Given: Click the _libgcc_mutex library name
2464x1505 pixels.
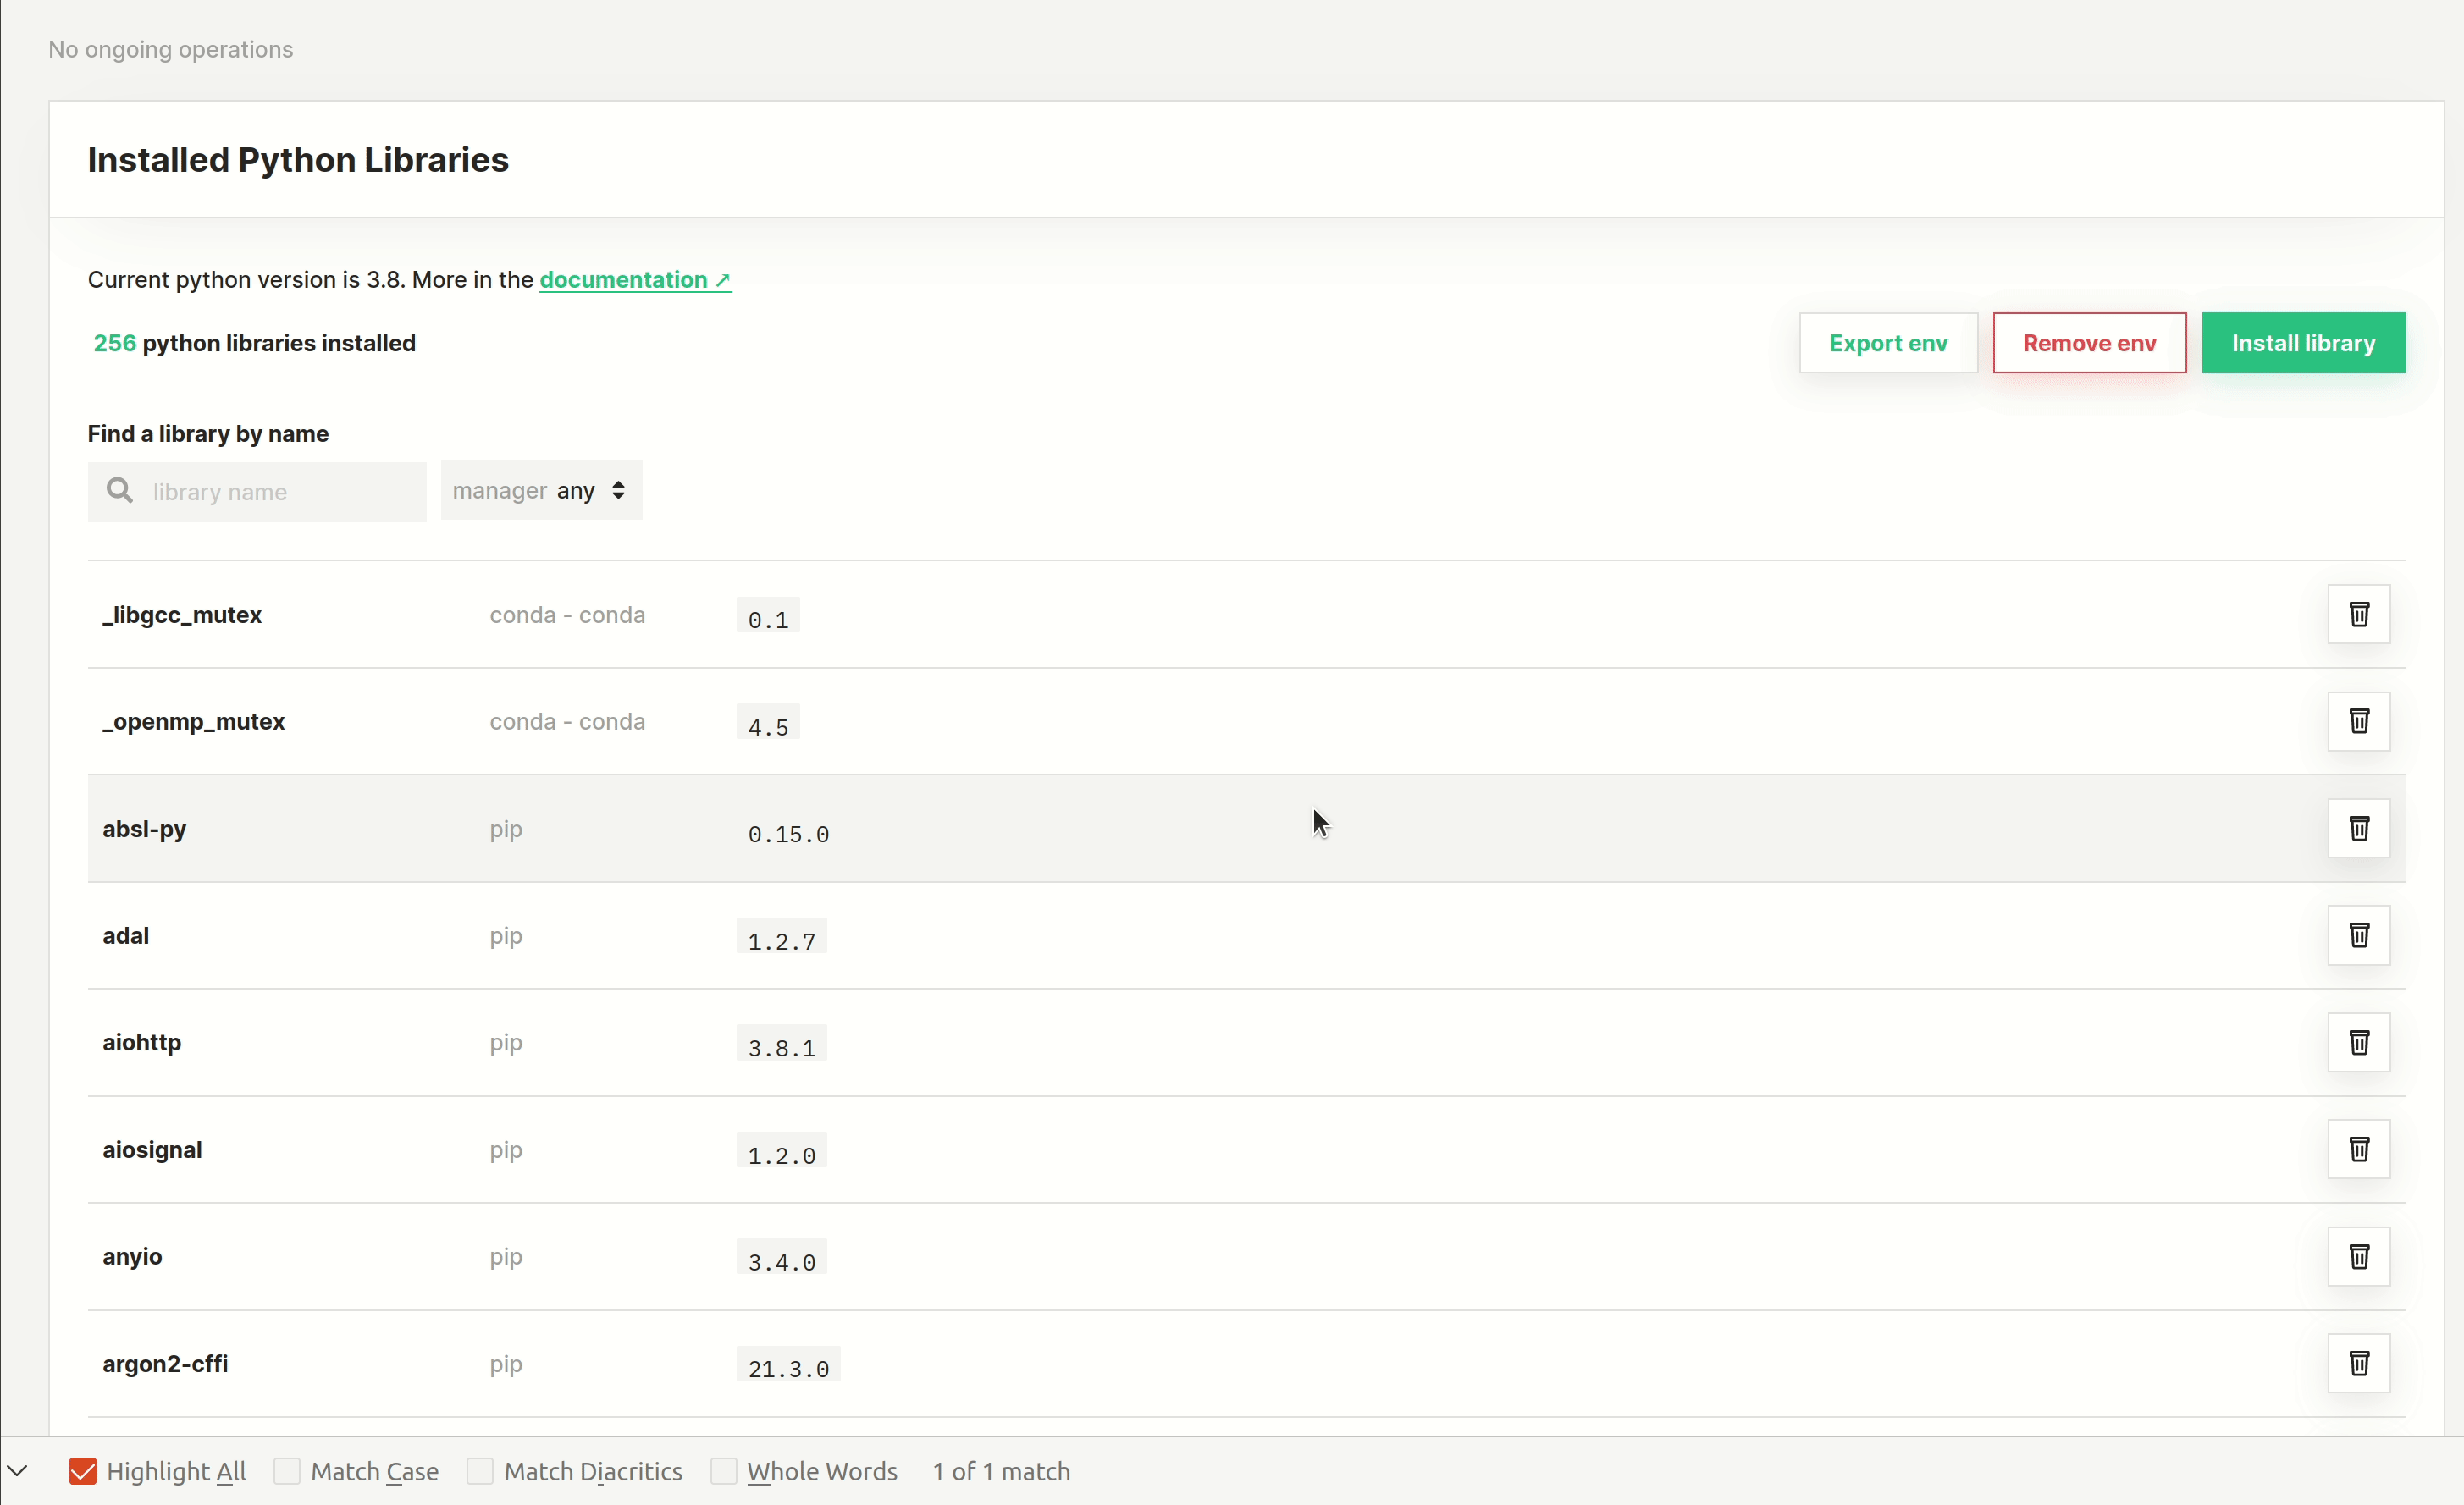Looking at the screenshot, I should (182, 615).
